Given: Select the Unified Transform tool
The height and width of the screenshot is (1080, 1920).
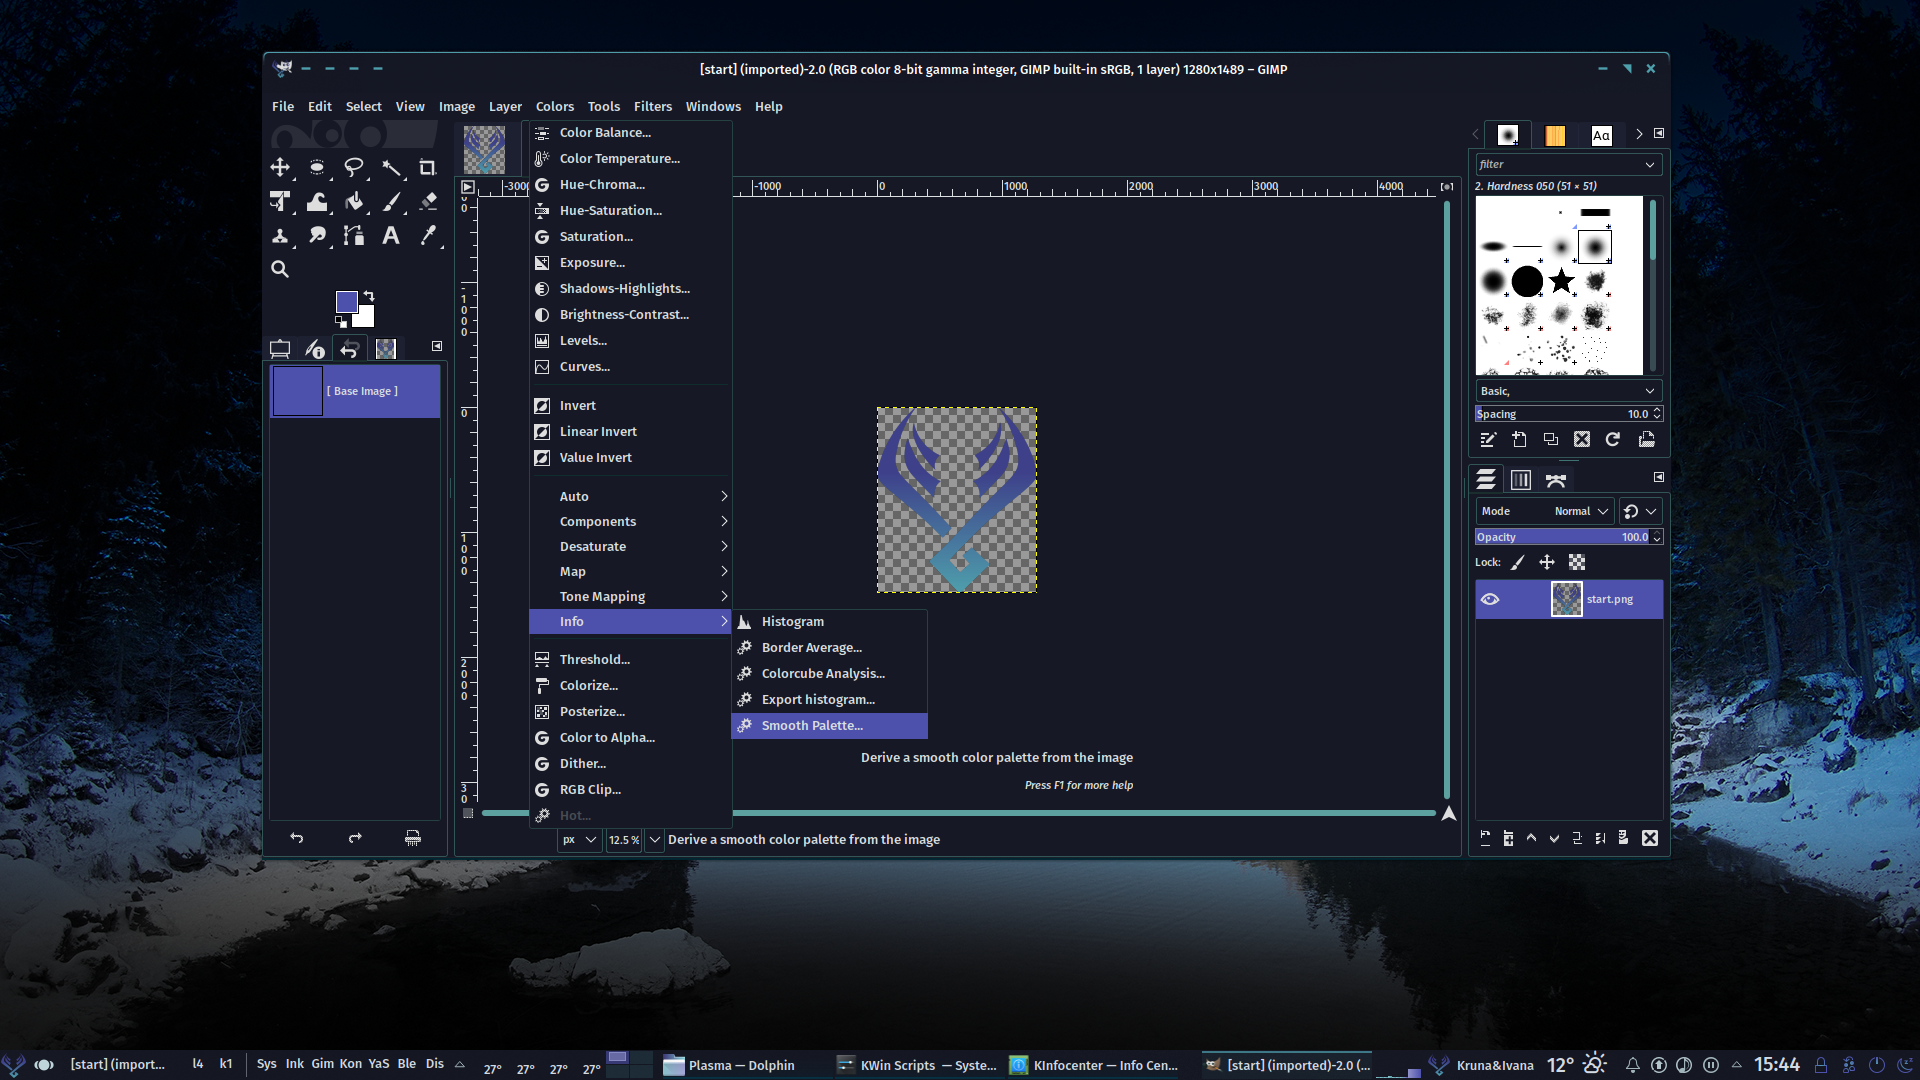Looking at the screenshot, I should (280, 201).
